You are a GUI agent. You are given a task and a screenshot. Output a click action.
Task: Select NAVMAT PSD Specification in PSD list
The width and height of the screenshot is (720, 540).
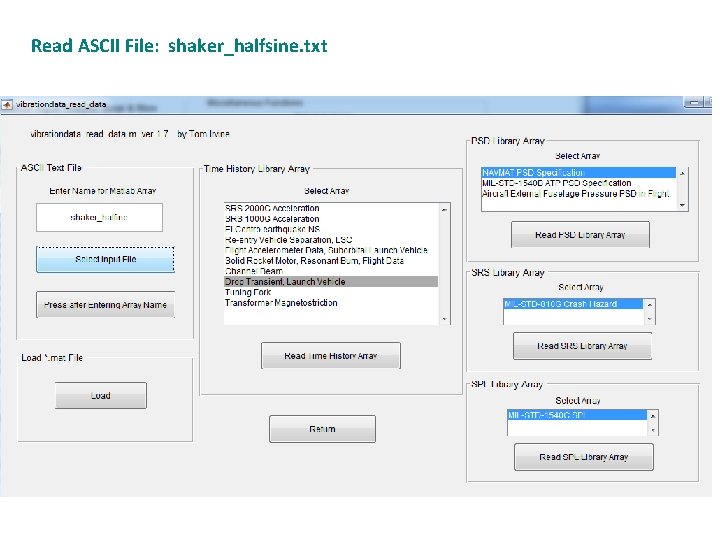click(579, 173)
